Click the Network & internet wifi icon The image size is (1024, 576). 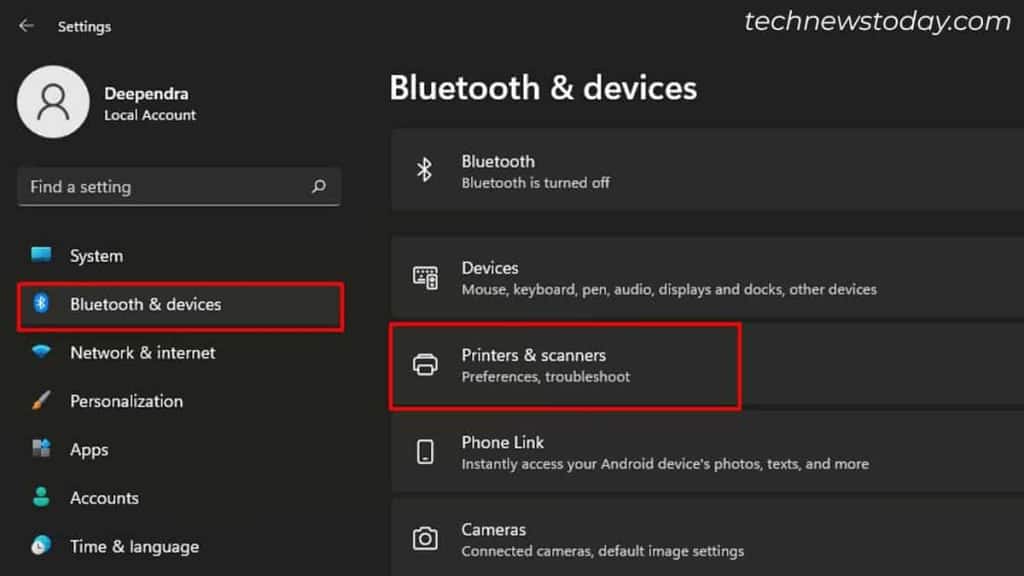tap(42, 352)
